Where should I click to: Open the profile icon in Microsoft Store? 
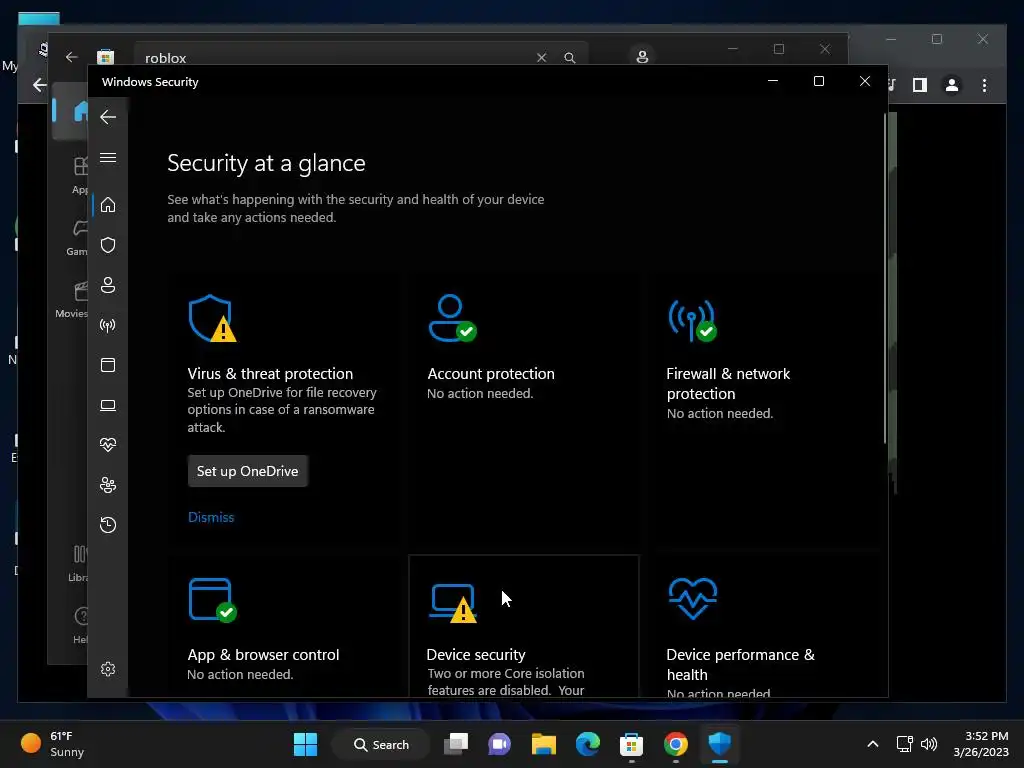642,57
